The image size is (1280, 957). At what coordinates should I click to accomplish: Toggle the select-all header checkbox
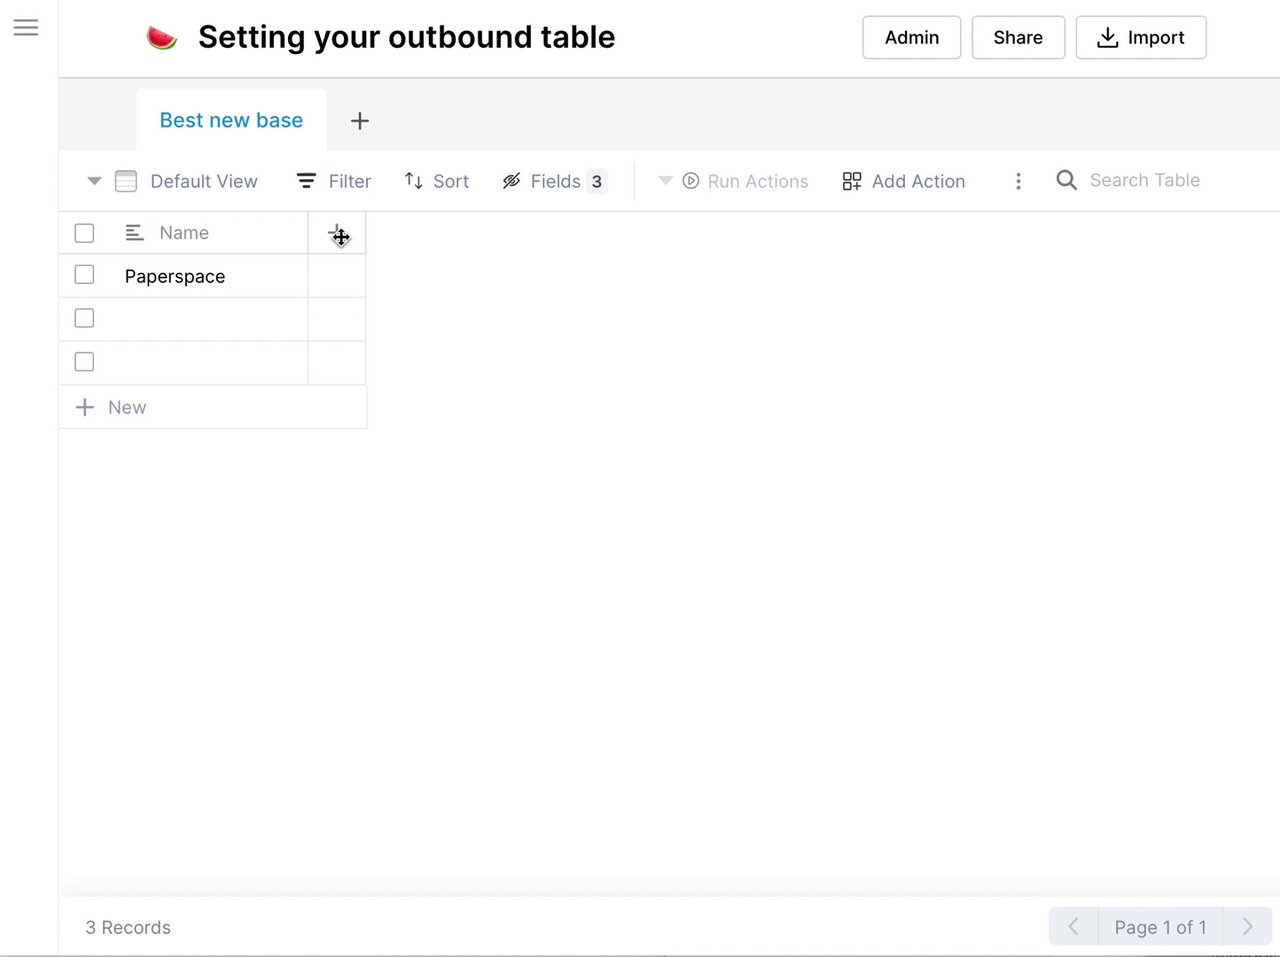(84, 233)
